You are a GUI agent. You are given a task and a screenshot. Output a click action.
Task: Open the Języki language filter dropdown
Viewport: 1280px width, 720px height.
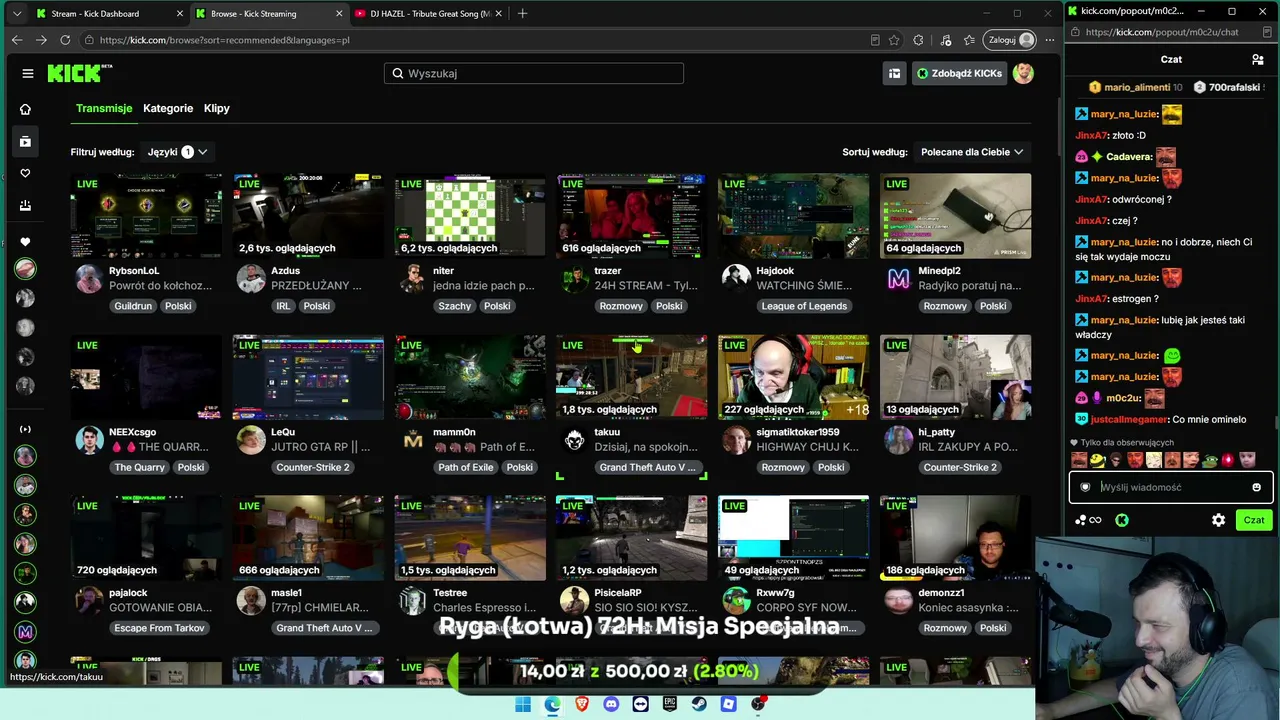coord(177,152)
